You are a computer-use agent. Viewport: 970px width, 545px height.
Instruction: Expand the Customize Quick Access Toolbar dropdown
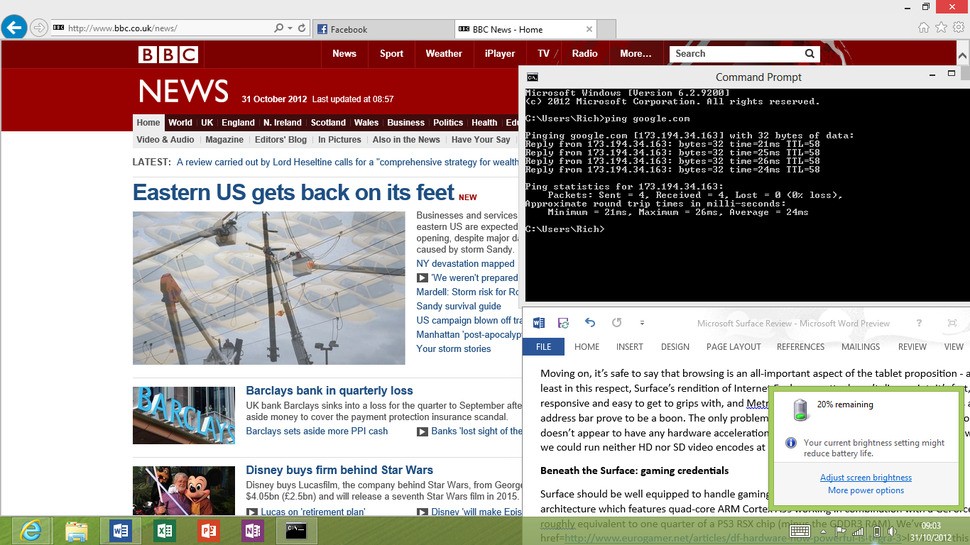(641, 323)
